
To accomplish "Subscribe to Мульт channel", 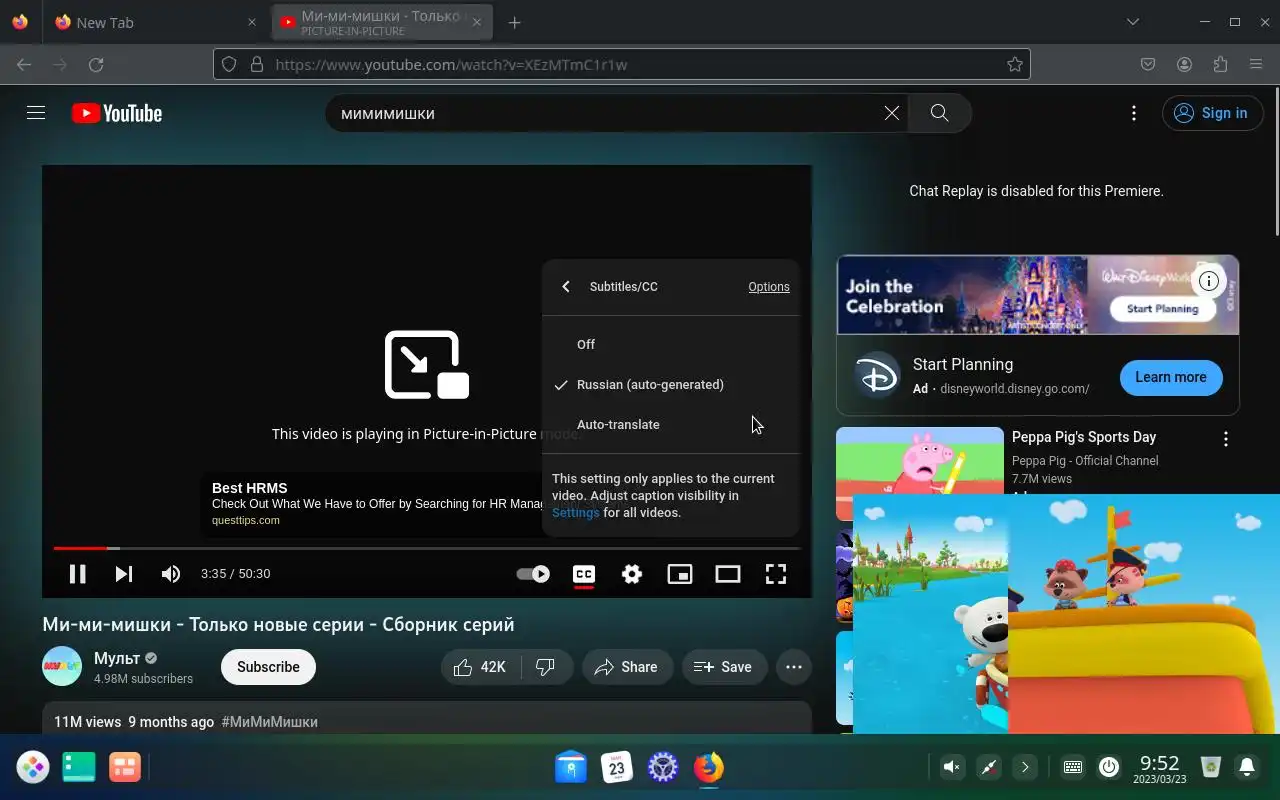I will click(268, 667).
